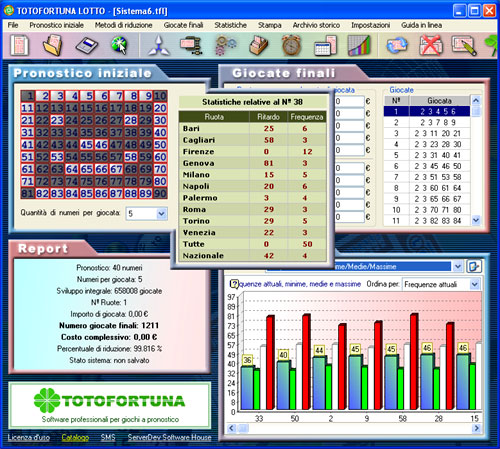Toggle number 53 in the forecast grid
Screen dimensions: 500x449
coord(57,157)
